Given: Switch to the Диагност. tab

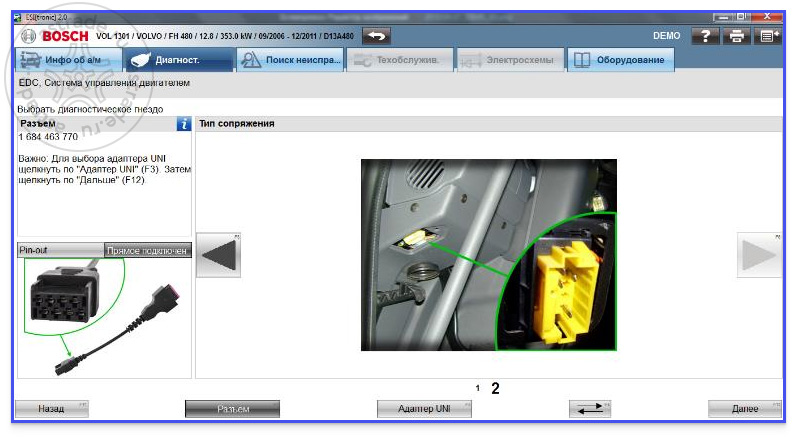Looking at the screenshot, I should tap(179, 60).
